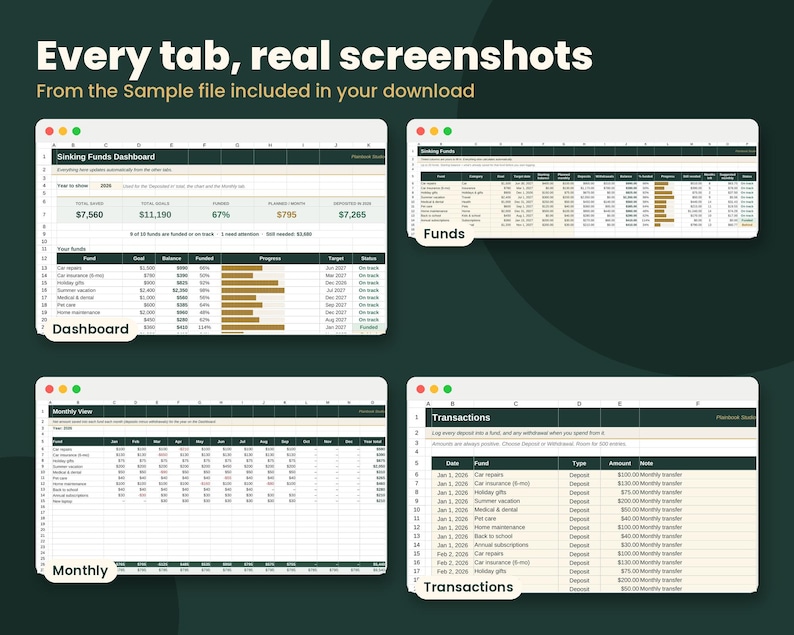
Task: Click the 'Year total' header in Monthly window
Action: (x=374, y=442)
